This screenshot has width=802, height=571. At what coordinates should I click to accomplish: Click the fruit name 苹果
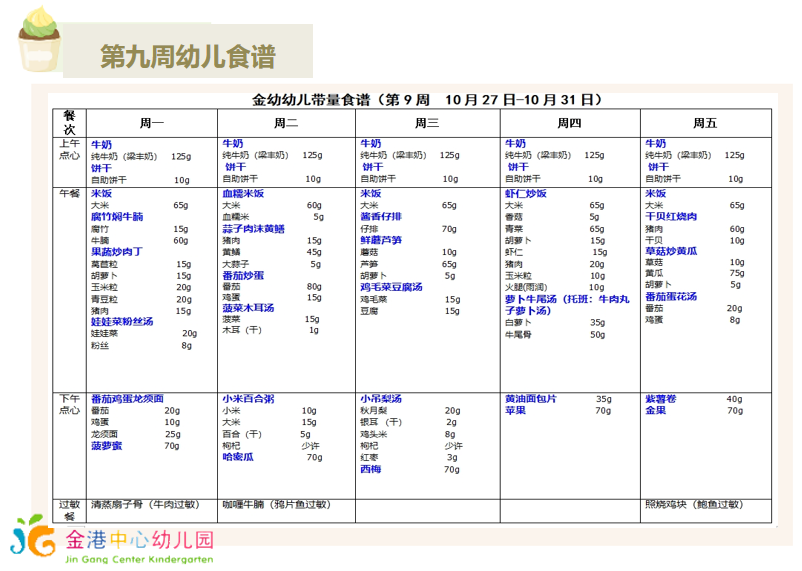(516, 410)
